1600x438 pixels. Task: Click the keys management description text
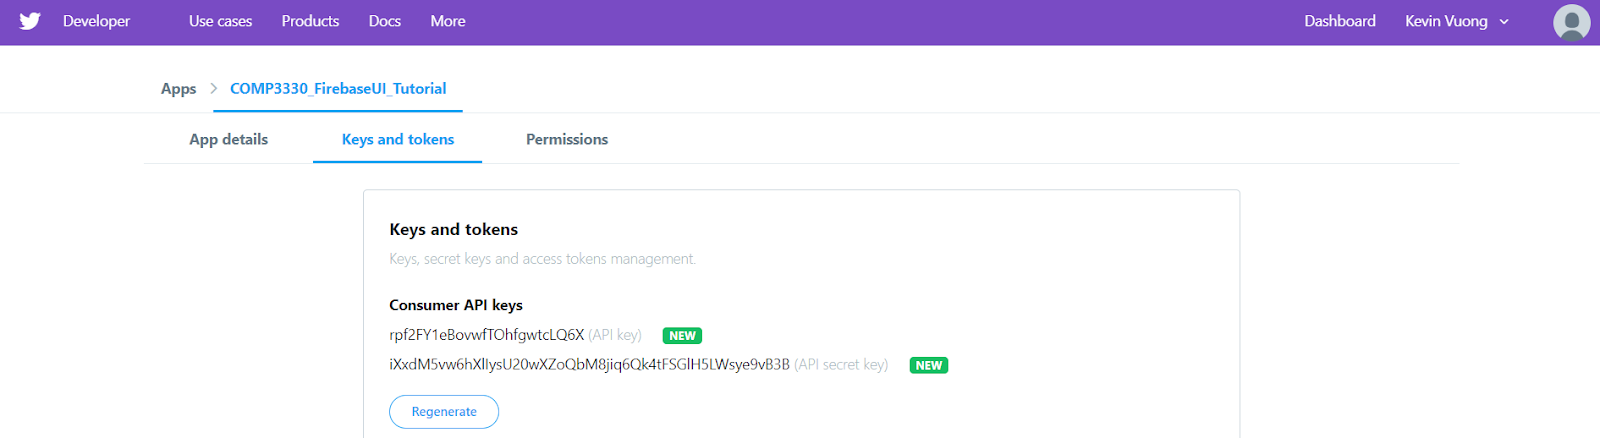(x=542, y=259)
